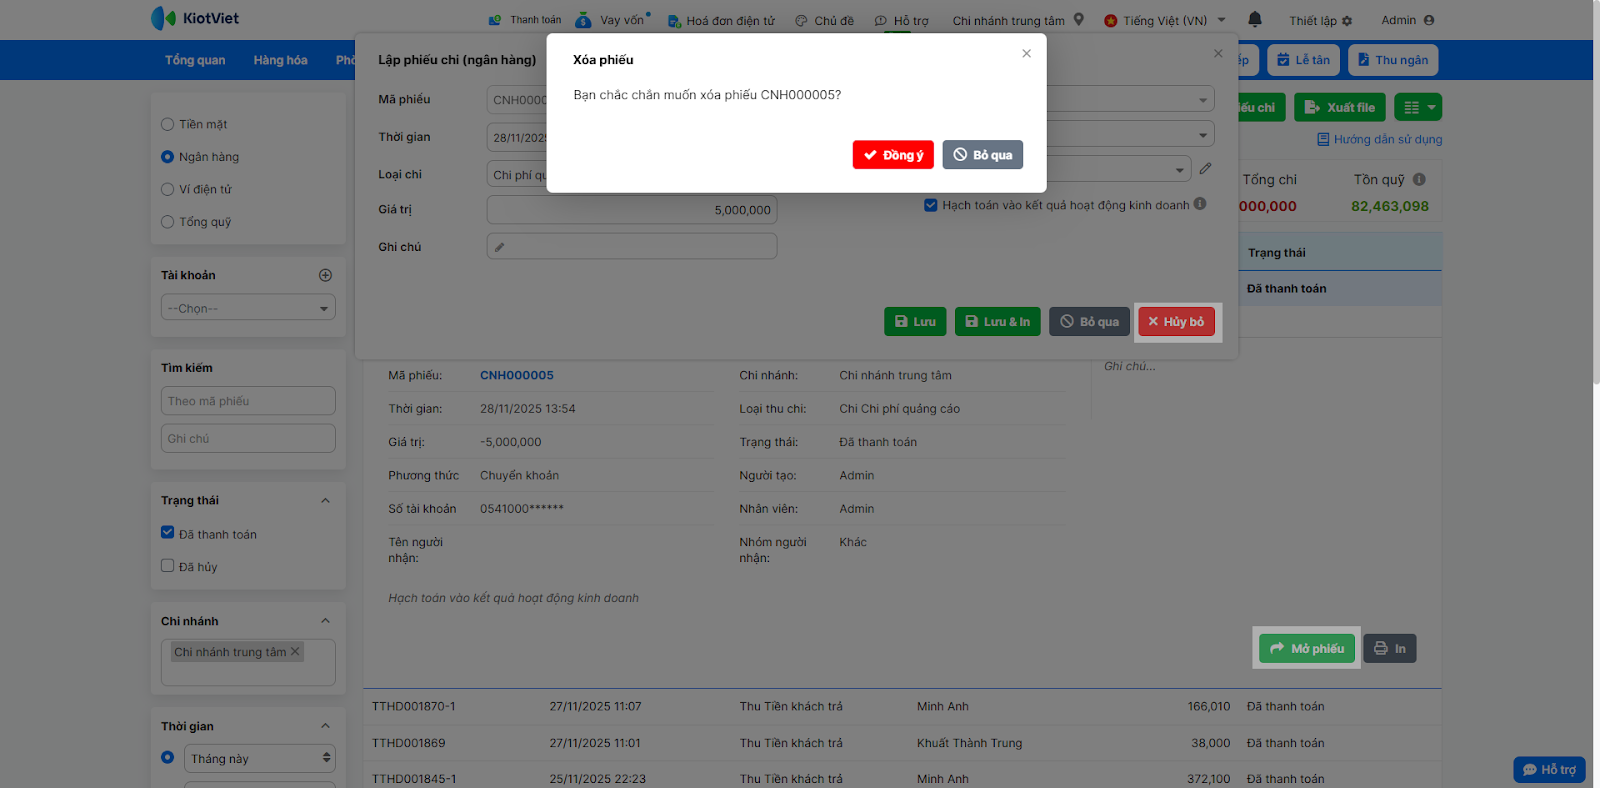Focus the Ghi chú search field in the sidebar
Screen dimensions: 1600x788
[x=248, y=439]
